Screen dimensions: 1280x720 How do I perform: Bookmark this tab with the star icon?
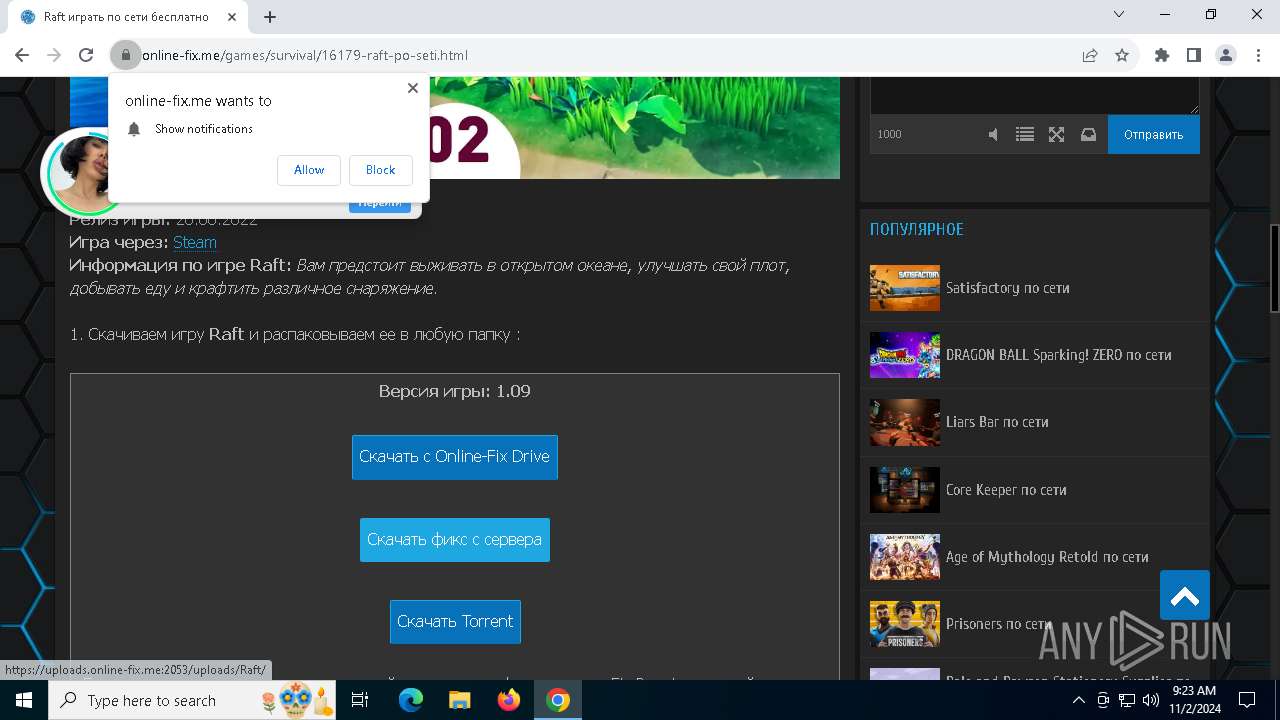(x=1122, y=56)
